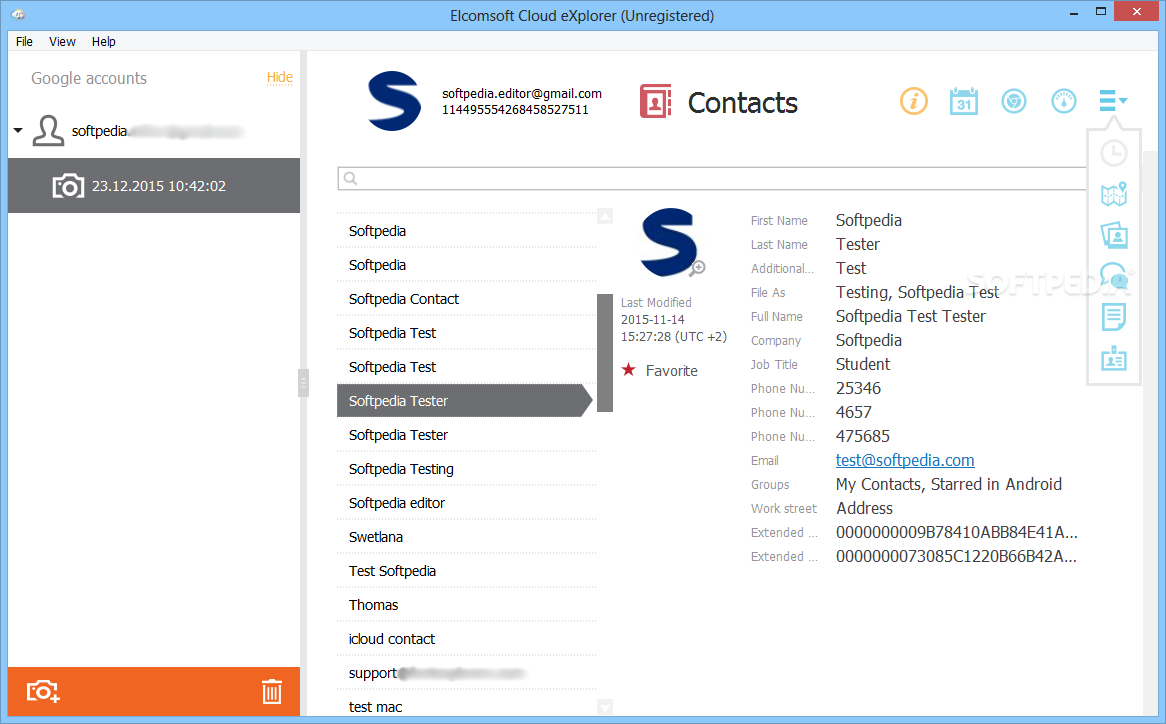
Task: Select the test mac contact
Action: 466,707
